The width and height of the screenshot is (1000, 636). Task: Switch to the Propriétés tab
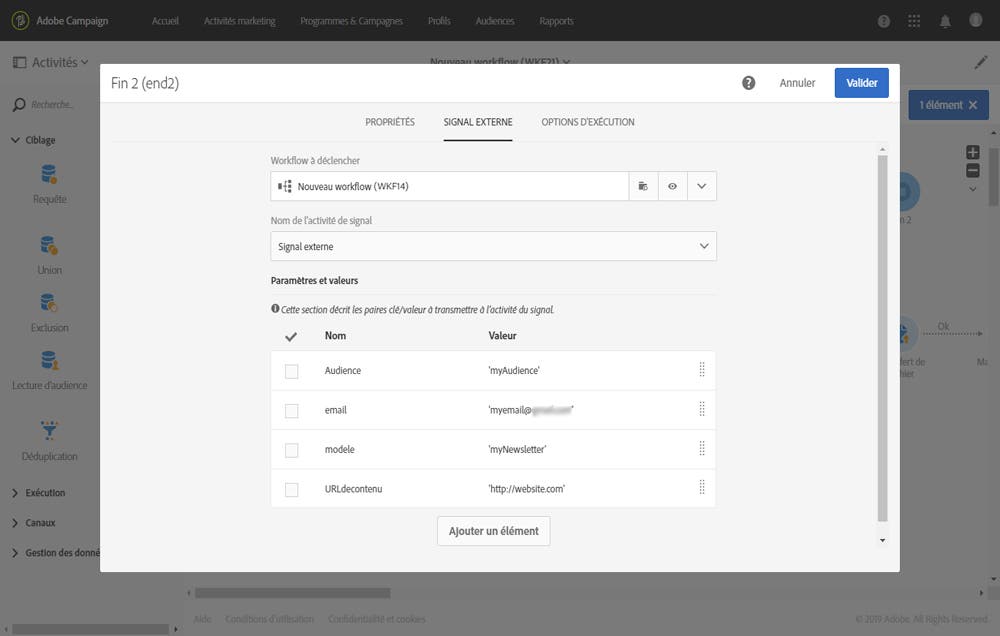(388, 121)
